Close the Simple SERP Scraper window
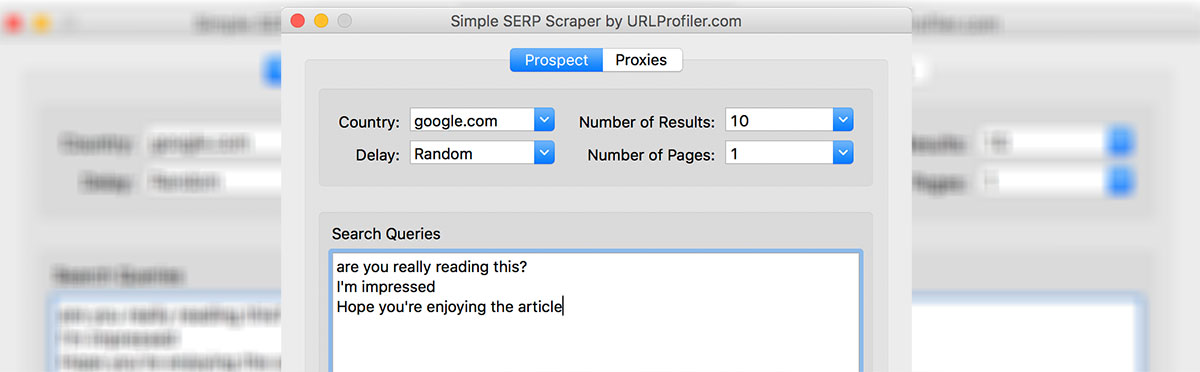The width and height of the screenshot is (1200, 372). (x=297, y=20)
